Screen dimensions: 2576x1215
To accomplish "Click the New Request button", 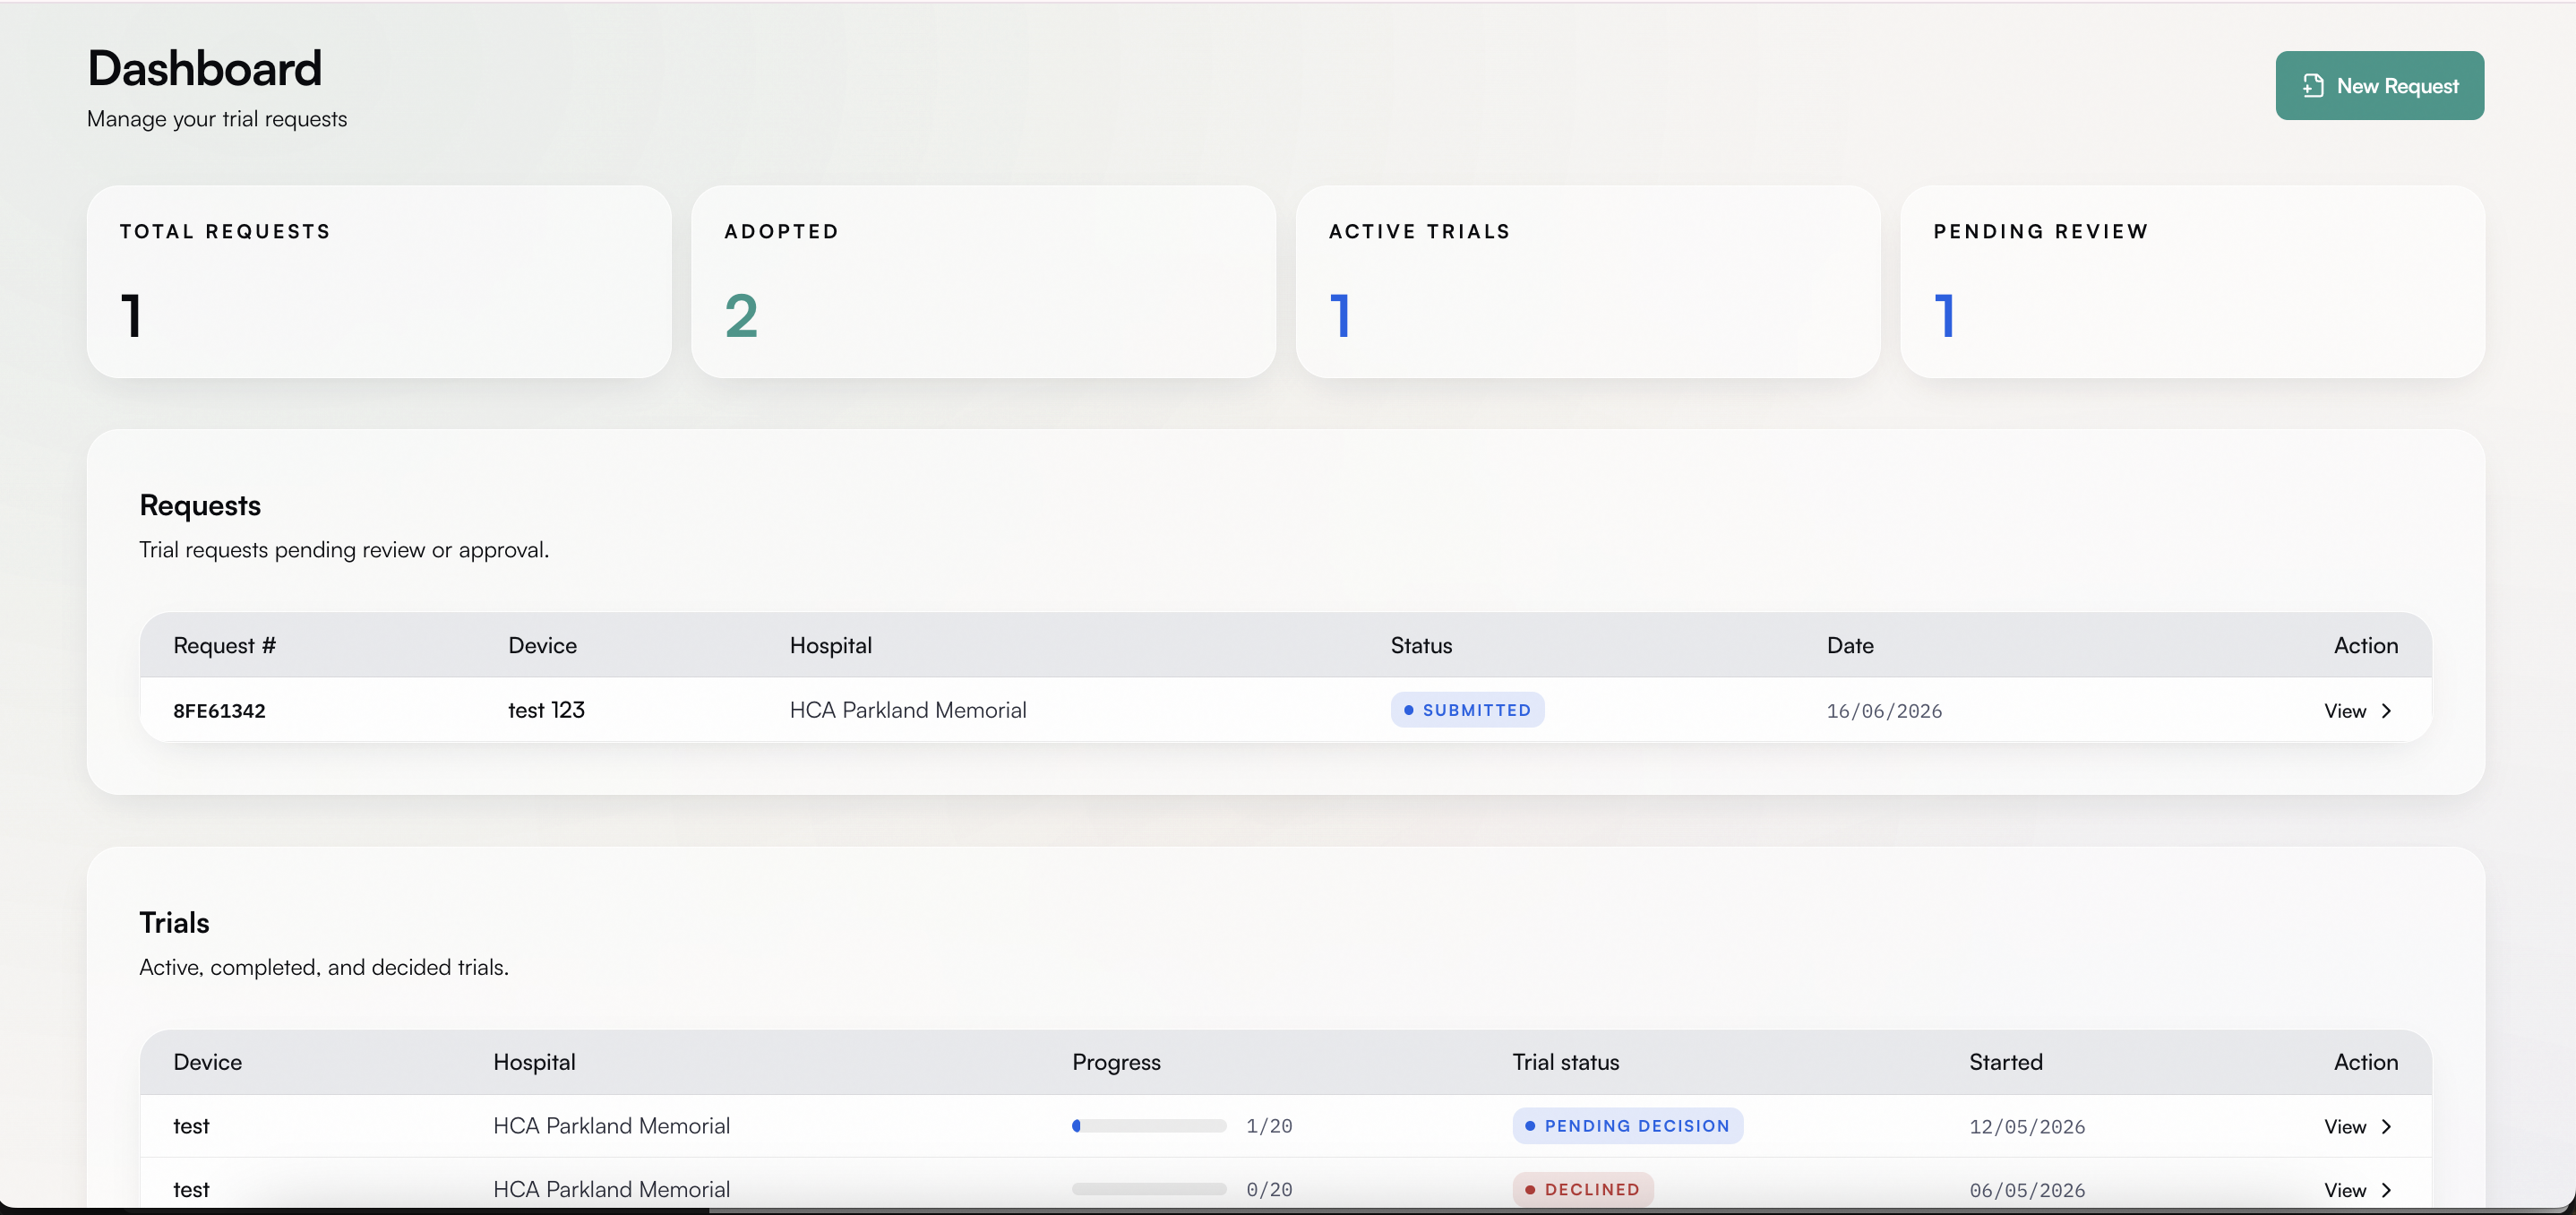I will (x=2379, y=86).
